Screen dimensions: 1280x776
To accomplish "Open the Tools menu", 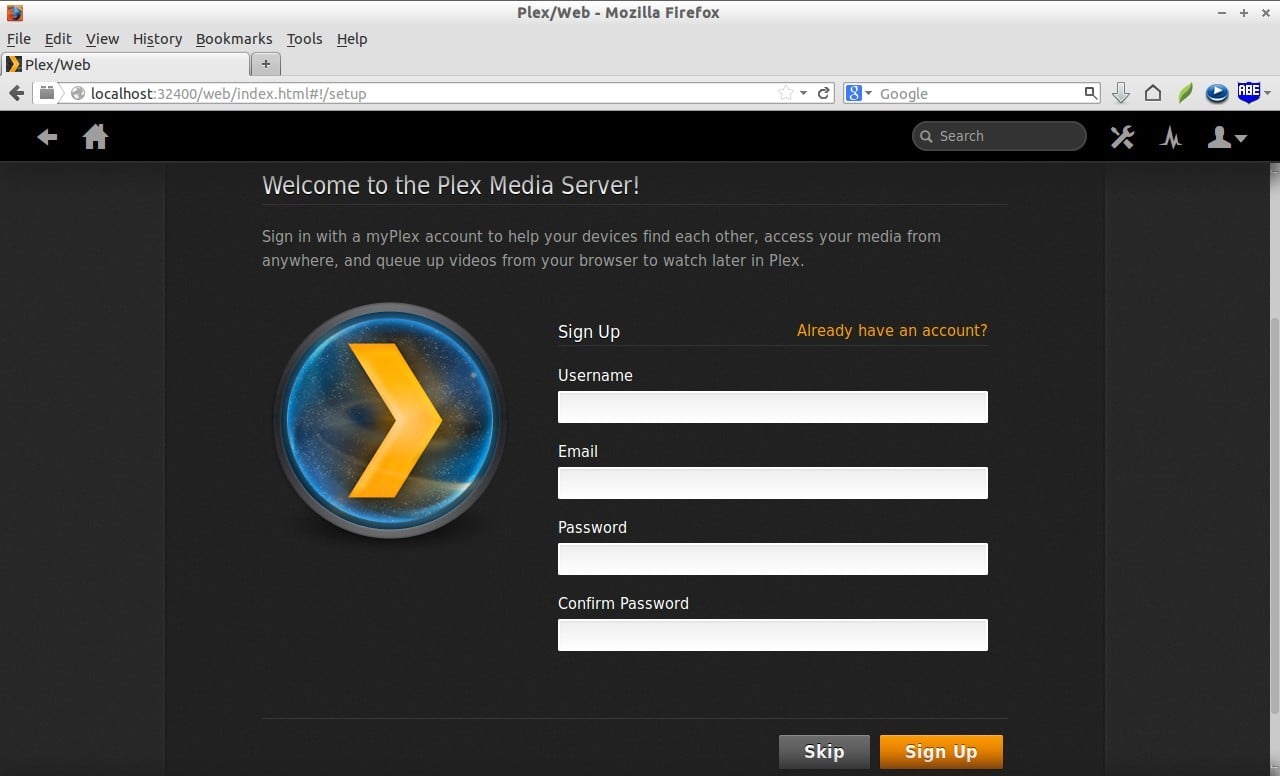I will 304,39.
